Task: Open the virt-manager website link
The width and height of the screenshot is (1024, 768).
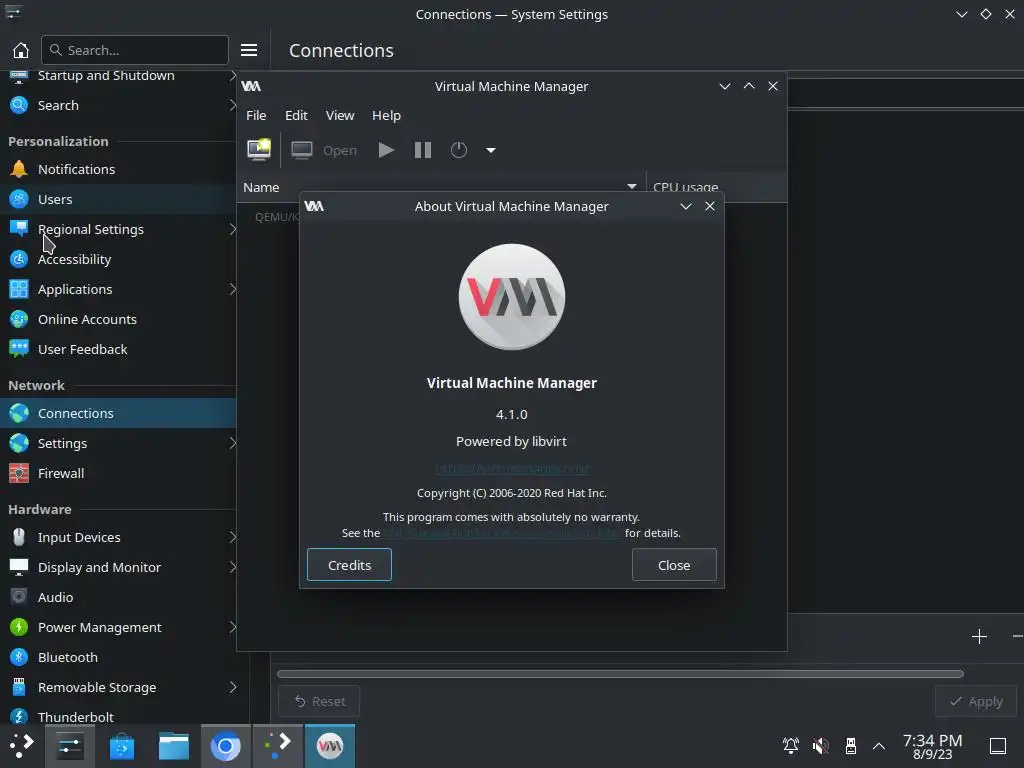Action: pyautogui.click(x=511, y=468)
